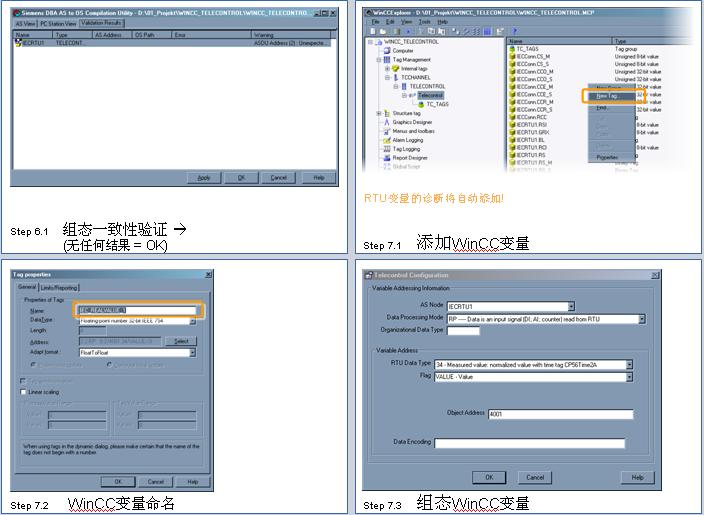This screenshot has width=704, height=515.
Task: Collapse the TCCHANNEL tree node
Action: 387,78
